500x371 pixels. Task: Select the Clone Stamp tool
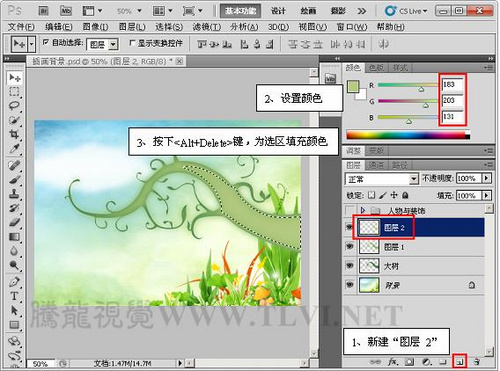click(15, 194)
